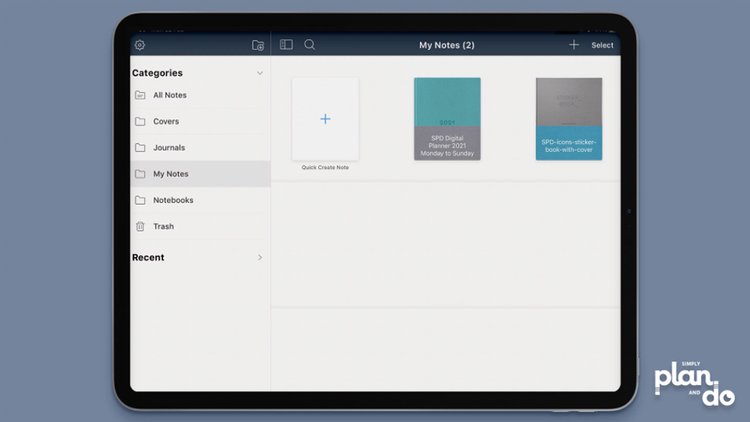The height and width of the screenshot is (422, 750).
Task: Open the search magnifier icon
Action: (x=309, y=44)
